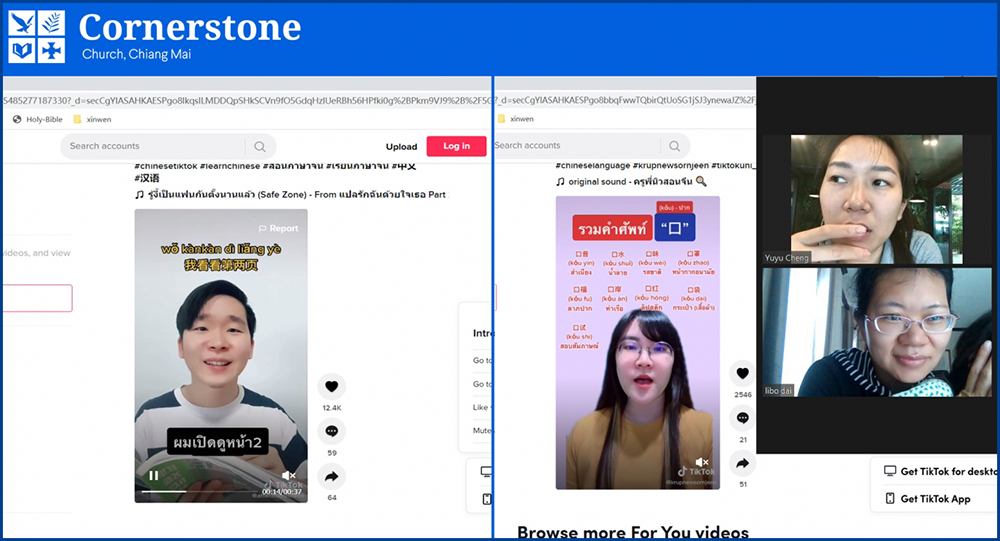Click the left video progress bar
The image size is (1000, 541).
tap(201, 492)
